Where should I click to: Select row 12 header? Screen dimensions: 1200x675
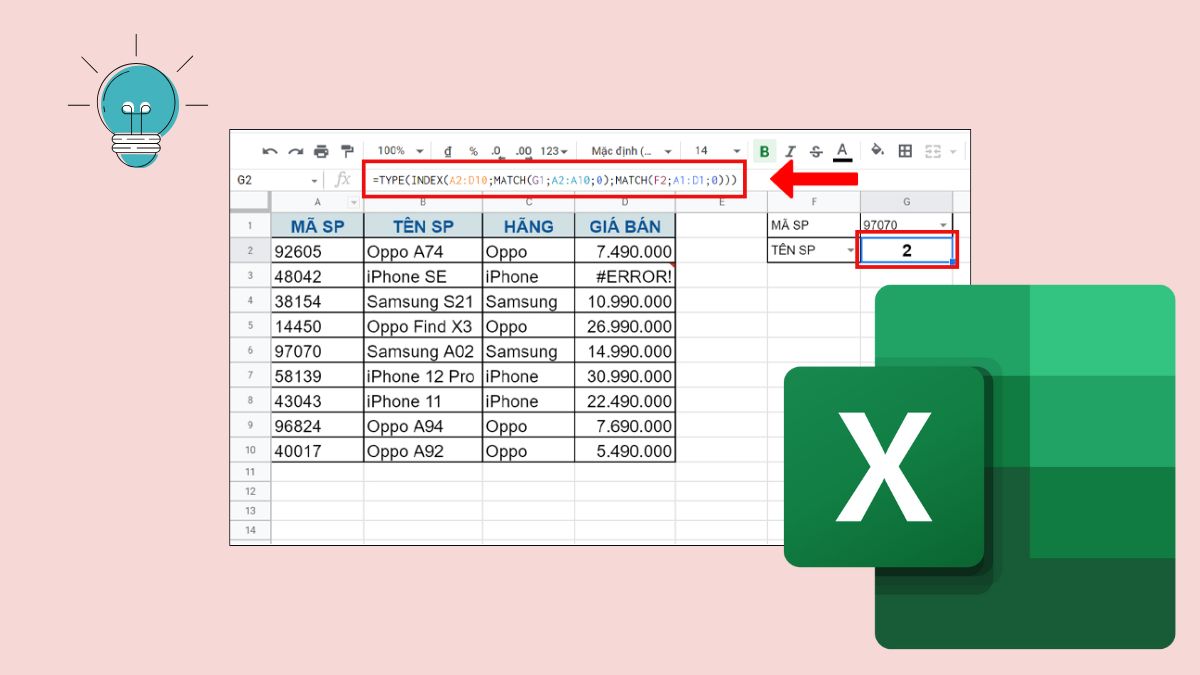pyautogui.click(x=250, y=491)
